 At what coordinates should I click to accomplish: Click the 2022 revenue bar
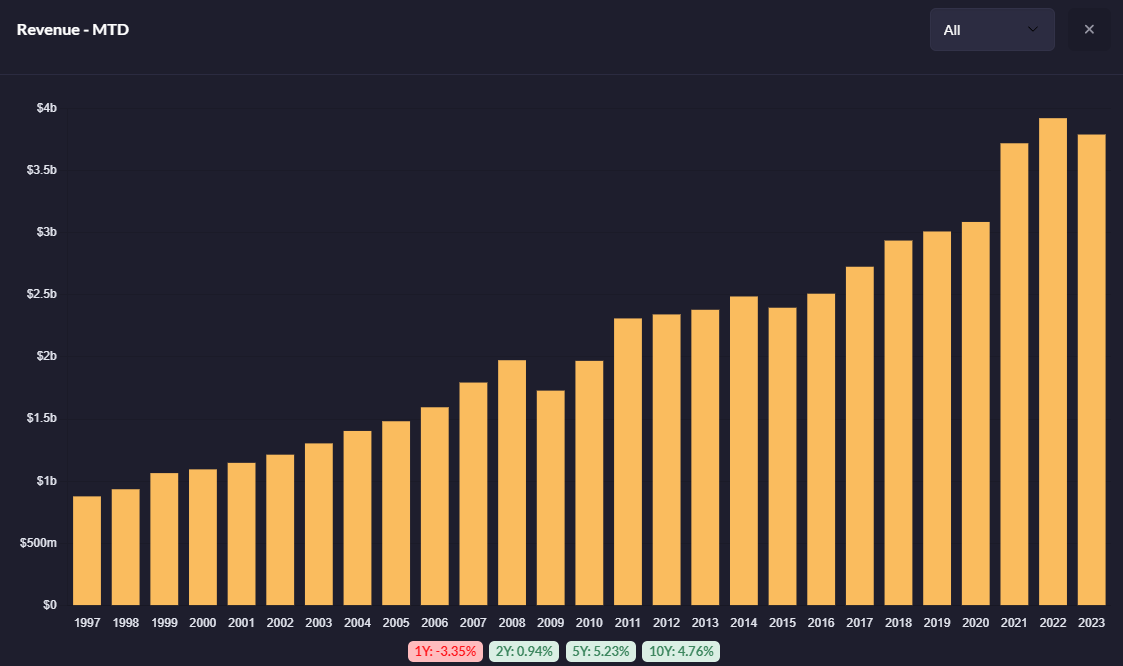[1053, 361]
